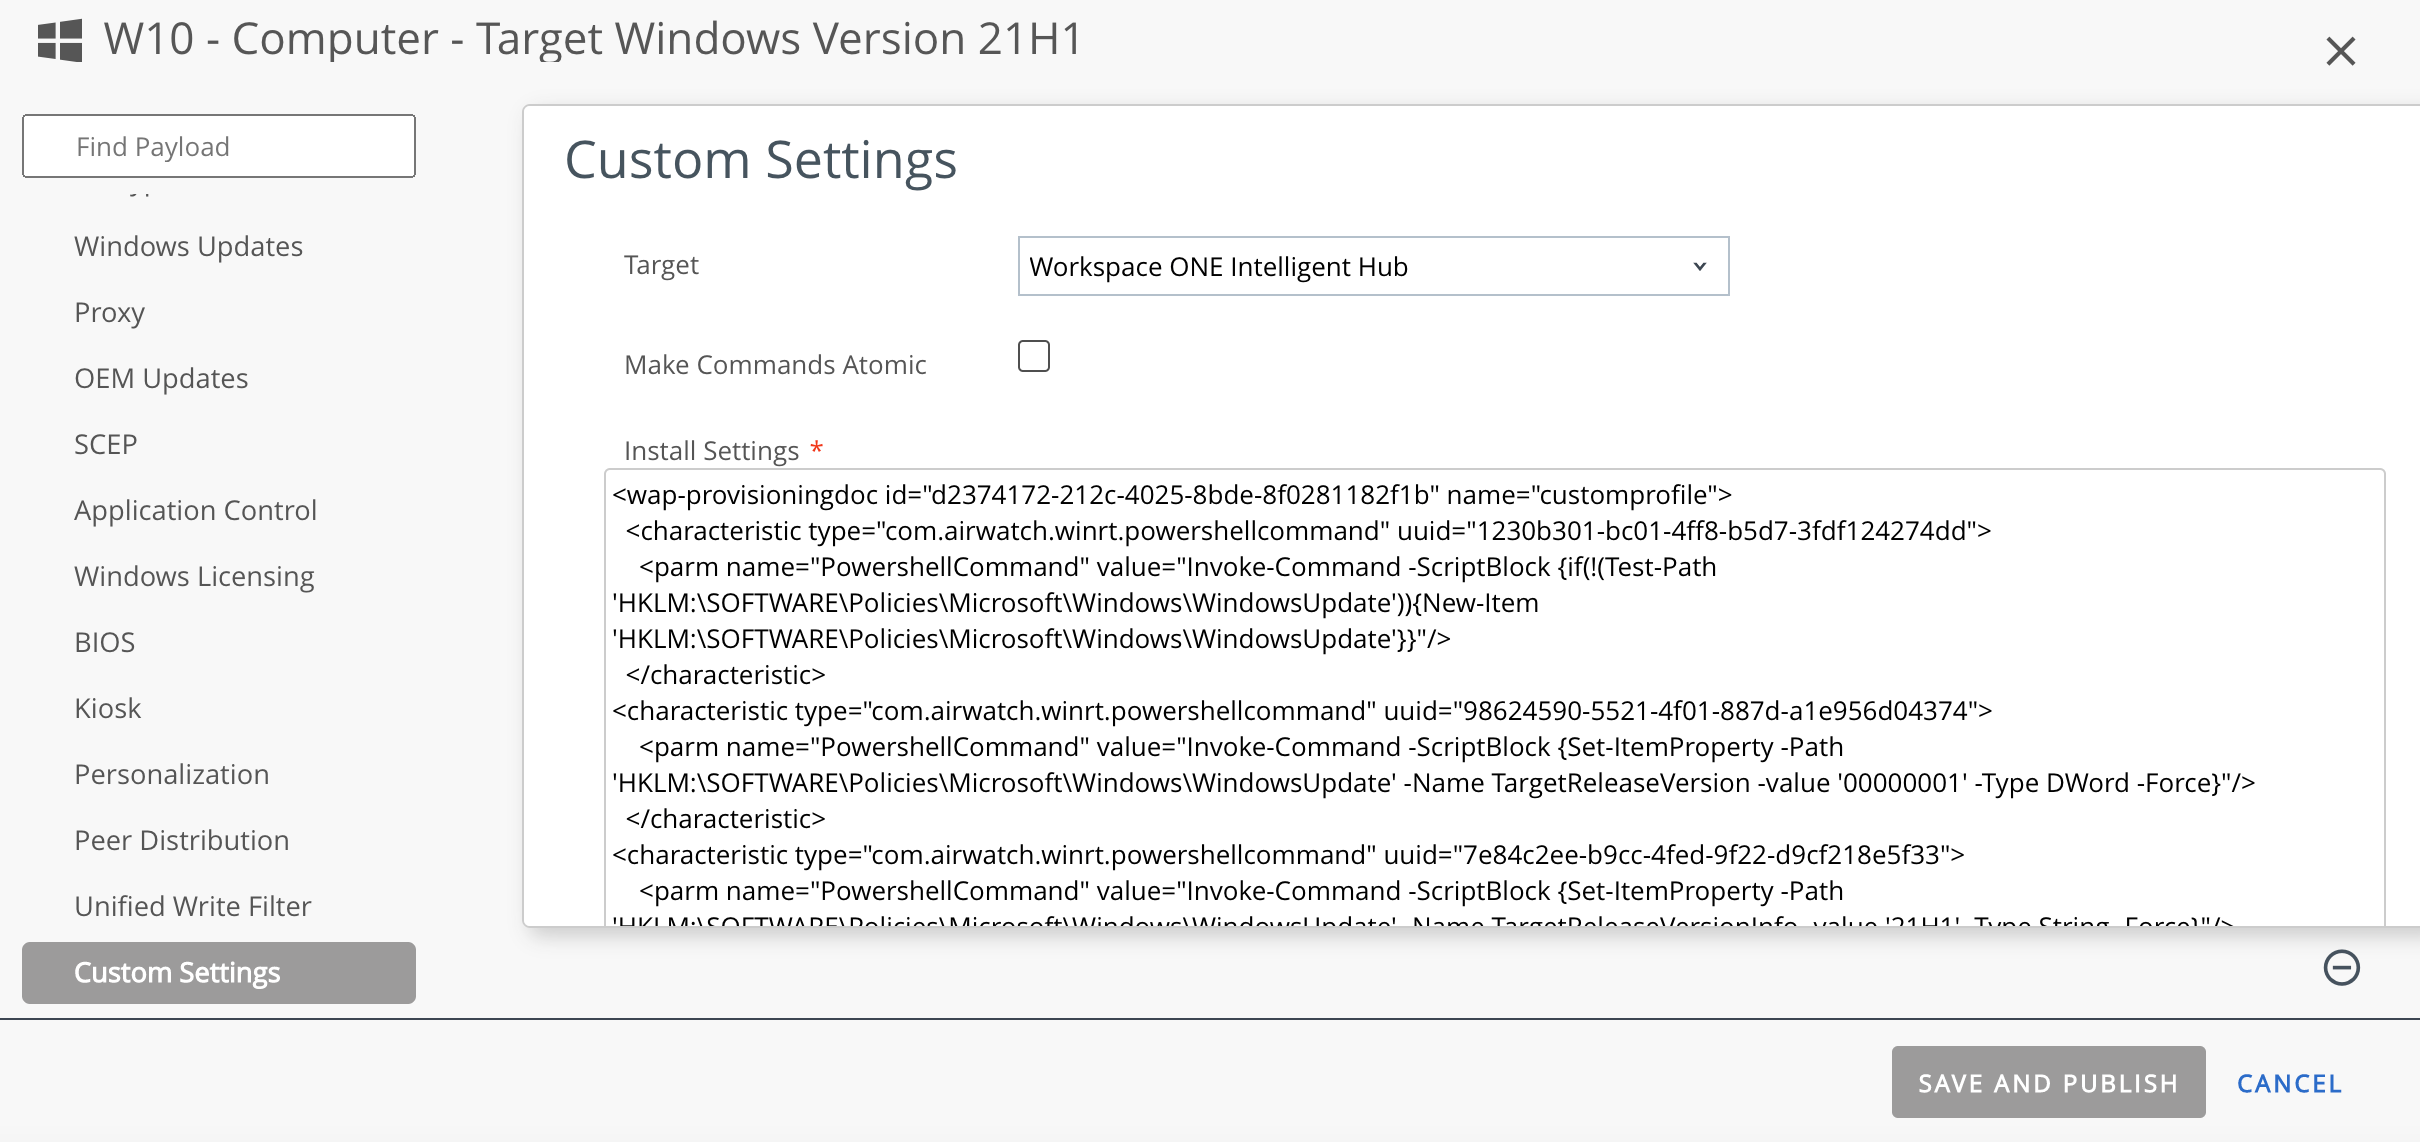Screen dimensions: 2420x1142
Task: Open Personalization payload
Action: pos(171,774)
